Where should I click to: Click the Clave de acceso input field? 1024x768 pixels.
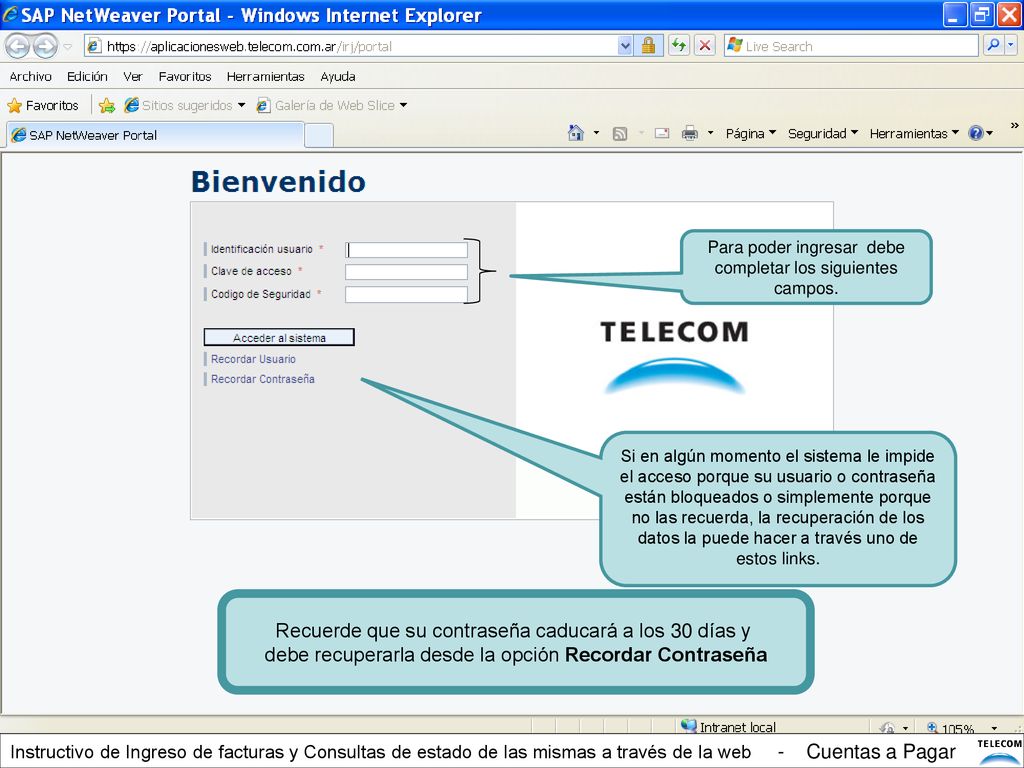(x=406, y=272)
